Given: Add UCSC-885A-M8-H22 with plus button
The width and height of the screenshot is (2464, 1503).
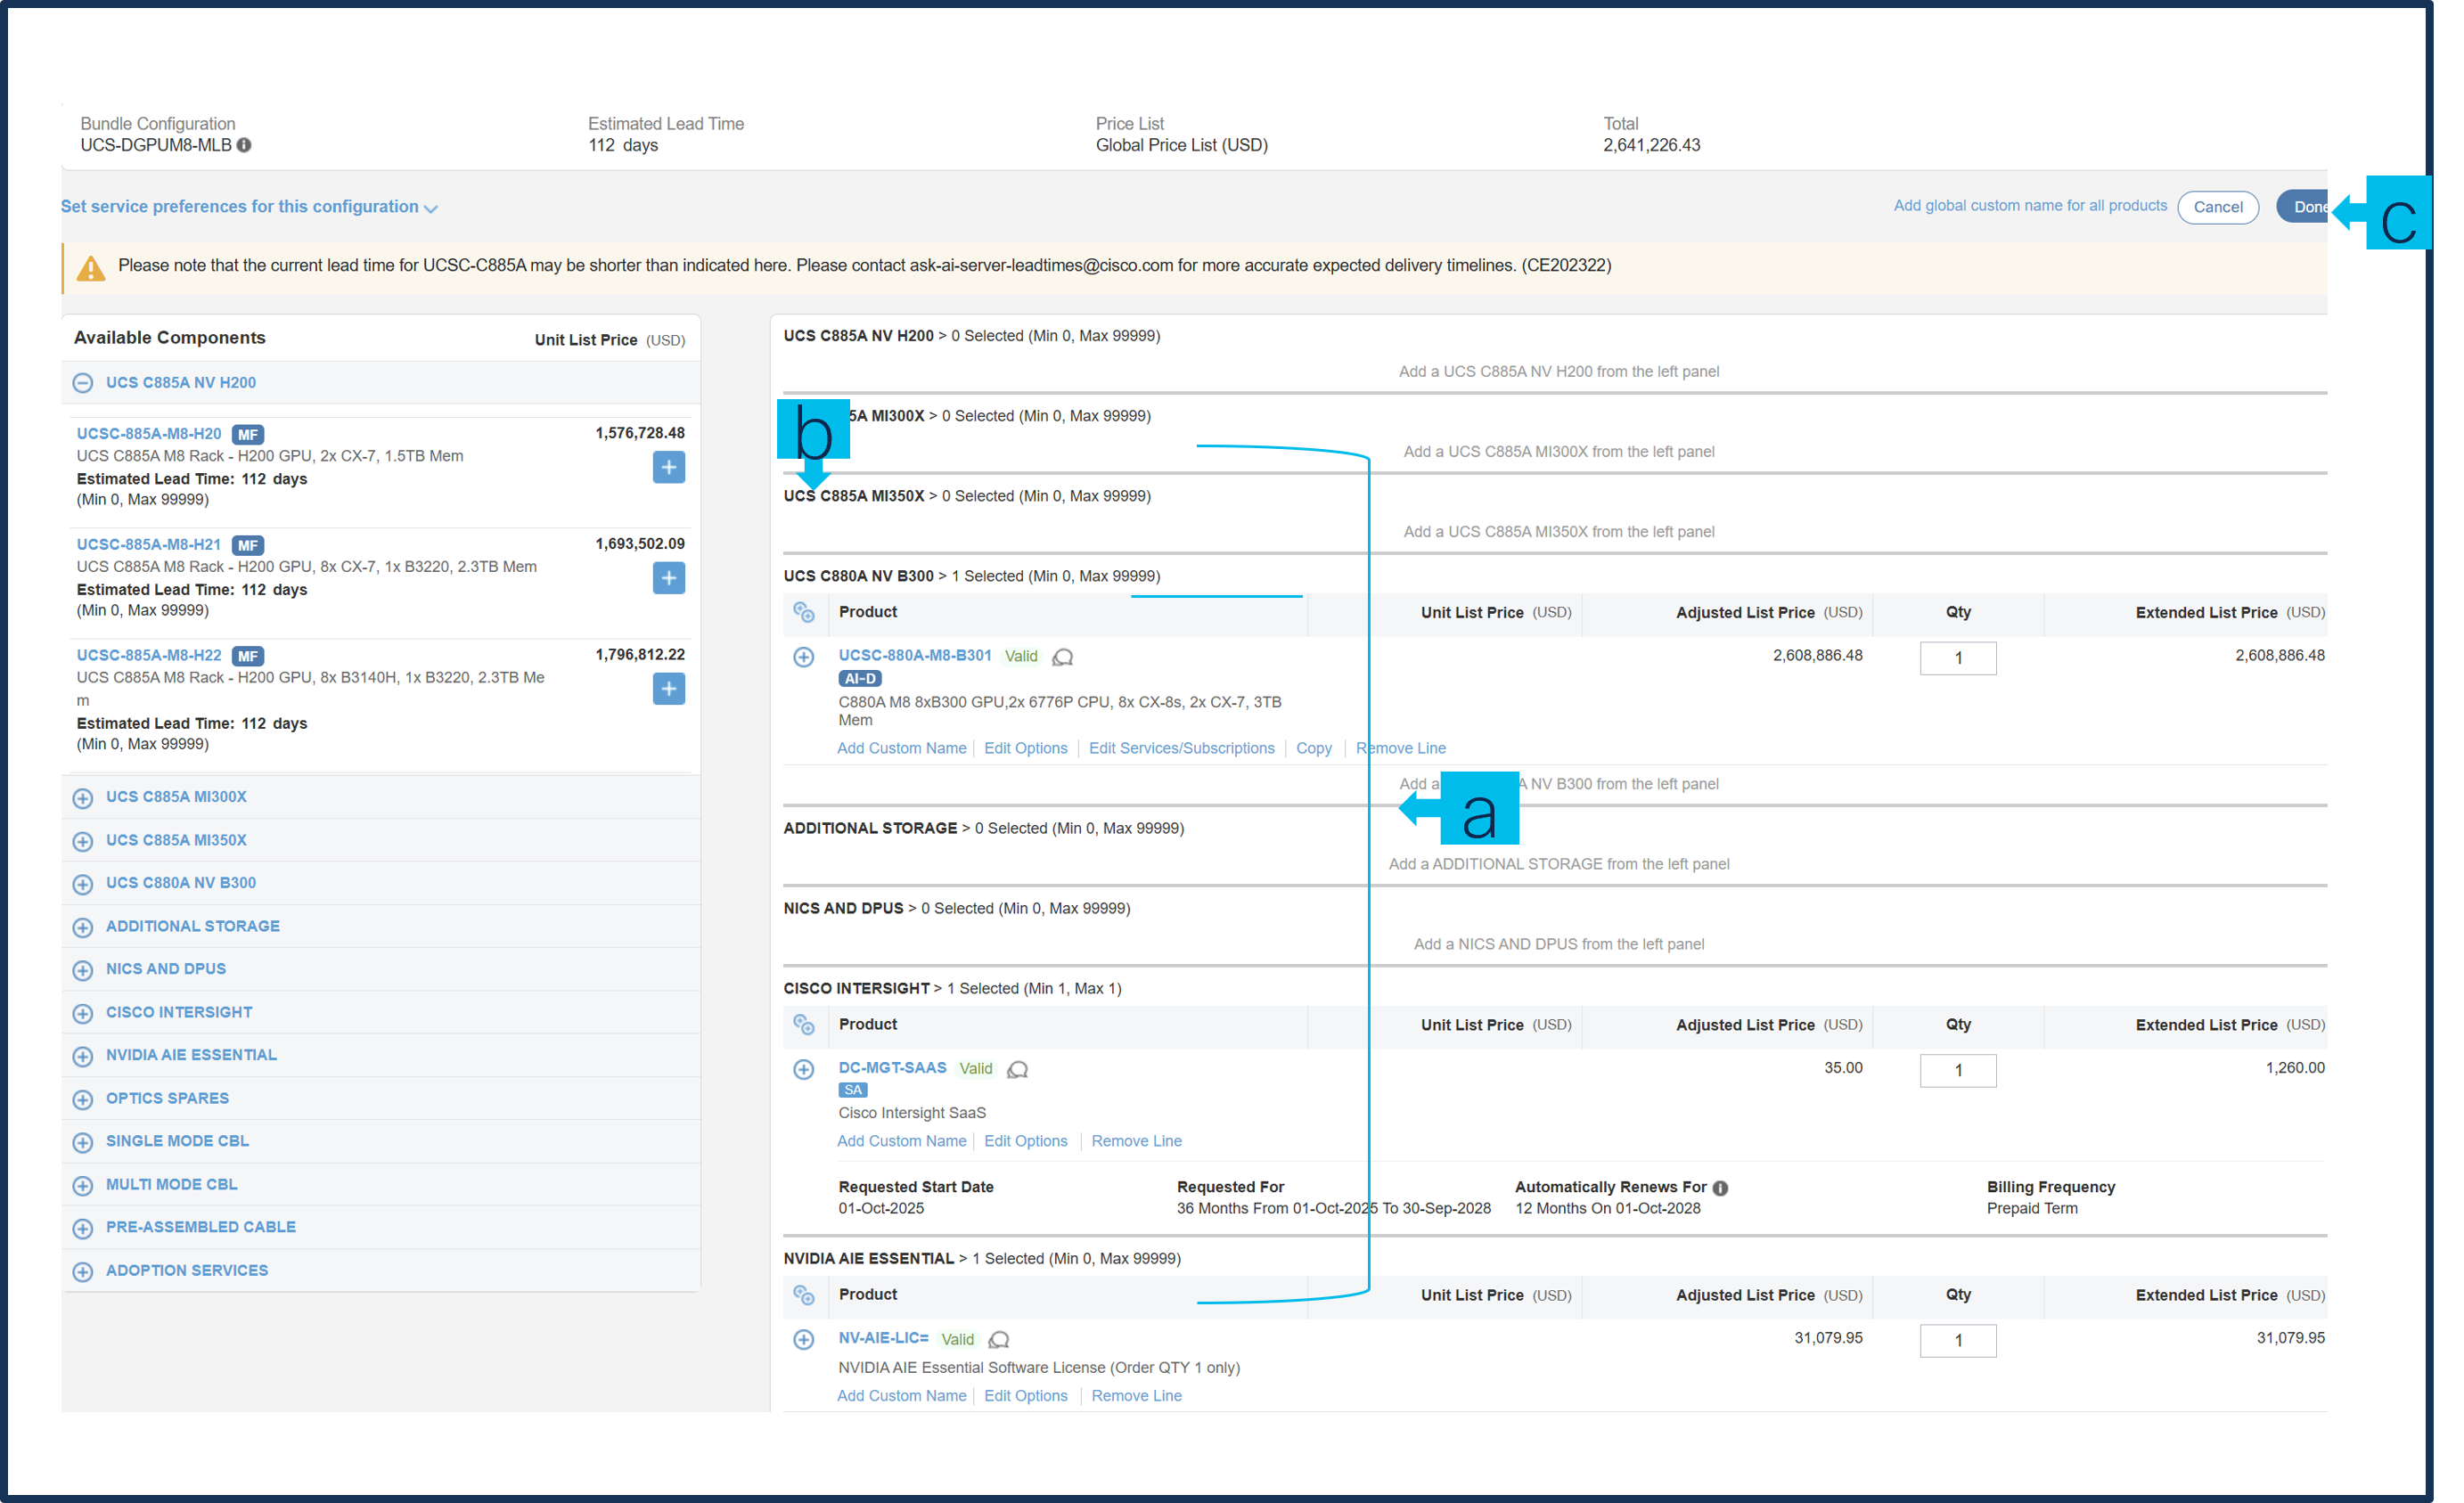Looking at the screenshot, I should (x=668, y=689).
